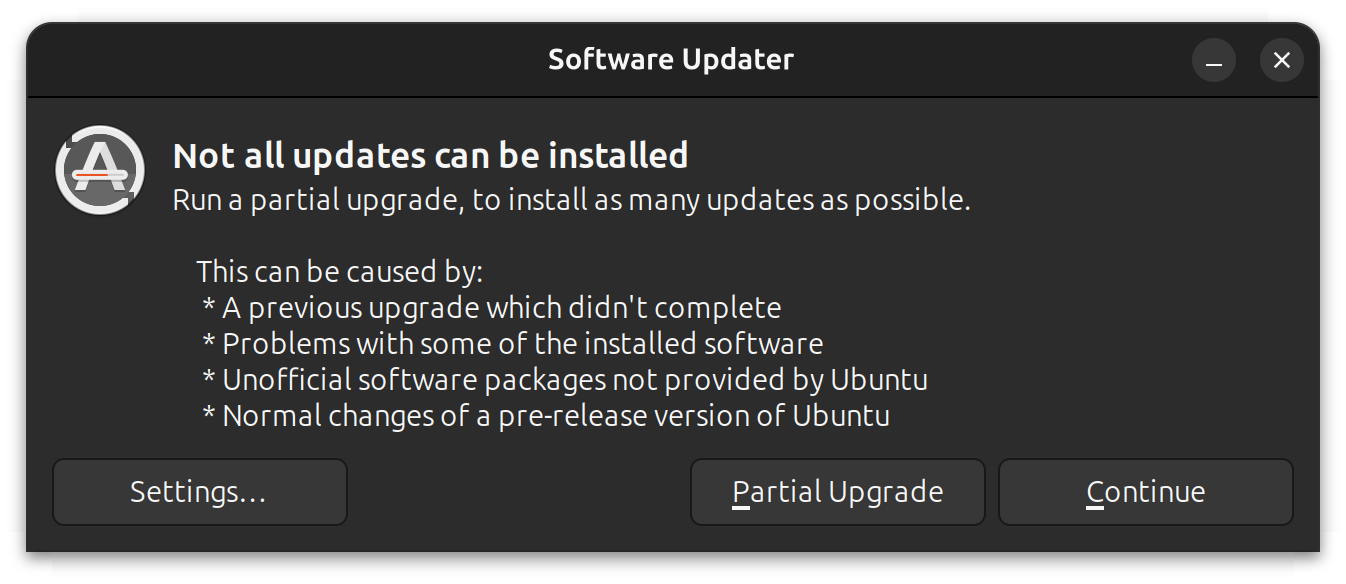Image resolution: width=1346 pixels, height=584 pixels.
Task: Click the minimize button
Action: [1214, 60]
